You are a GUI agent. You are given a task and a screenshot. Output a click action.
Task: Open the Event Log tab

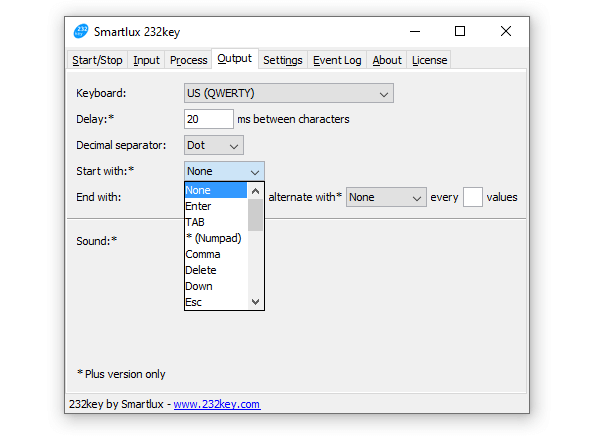point(337,60)
